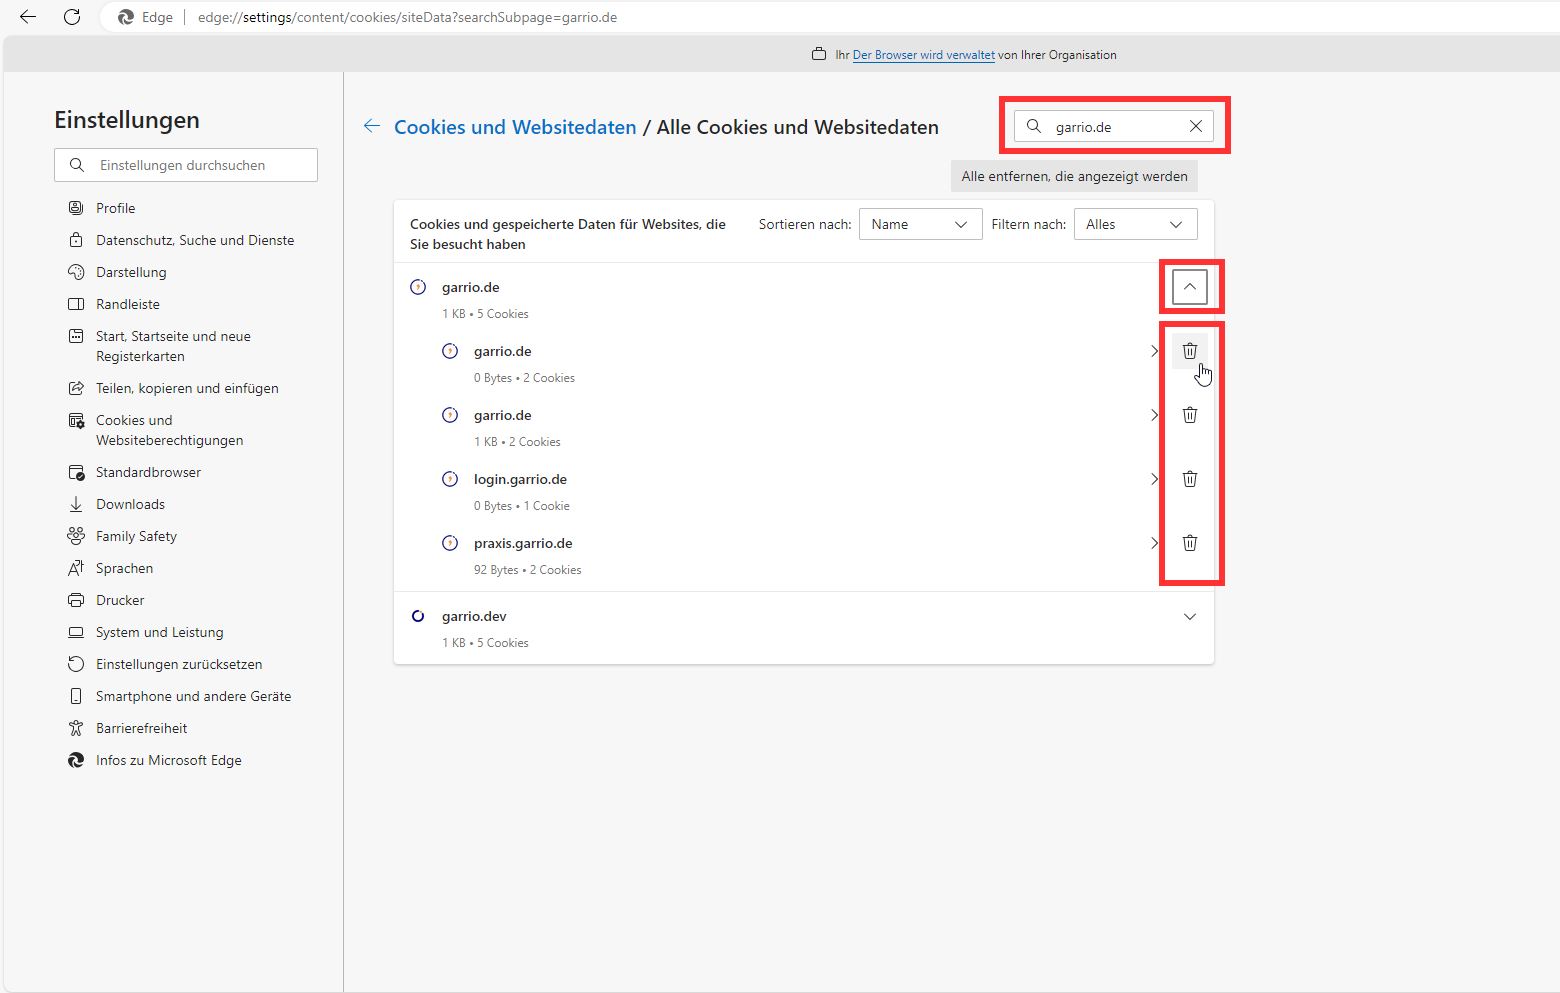
Task: Reload the page with refresh icon
Action: point(72,17)
